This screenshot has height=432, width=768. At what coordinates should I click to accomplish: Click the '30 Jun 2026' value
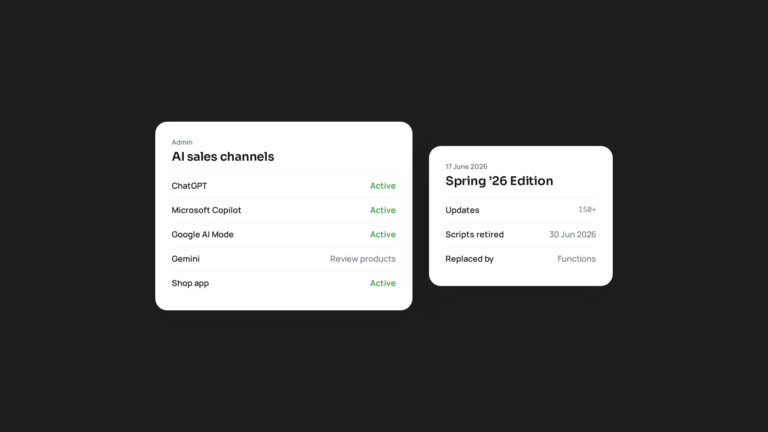click(x=573, y=235)
